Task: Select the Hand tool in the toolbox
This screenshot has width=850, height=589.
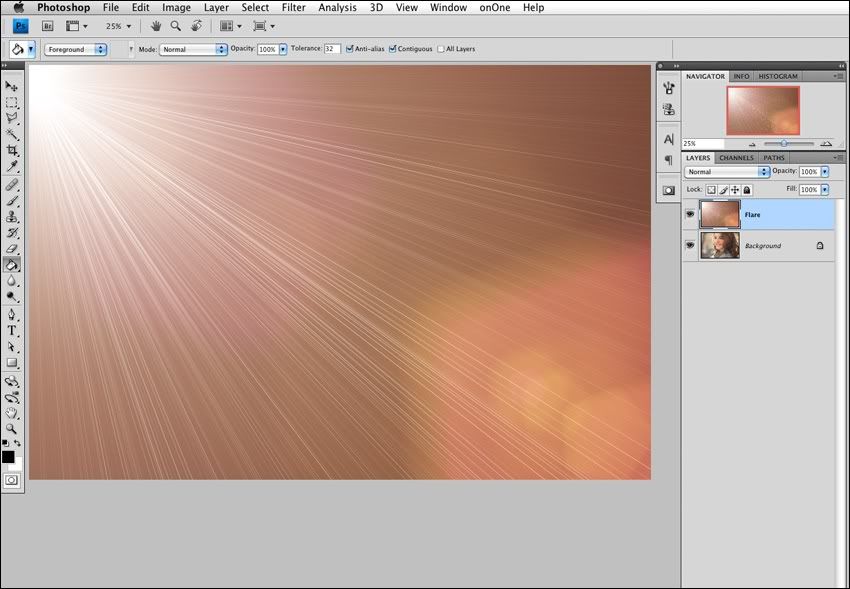Action: 11,413
